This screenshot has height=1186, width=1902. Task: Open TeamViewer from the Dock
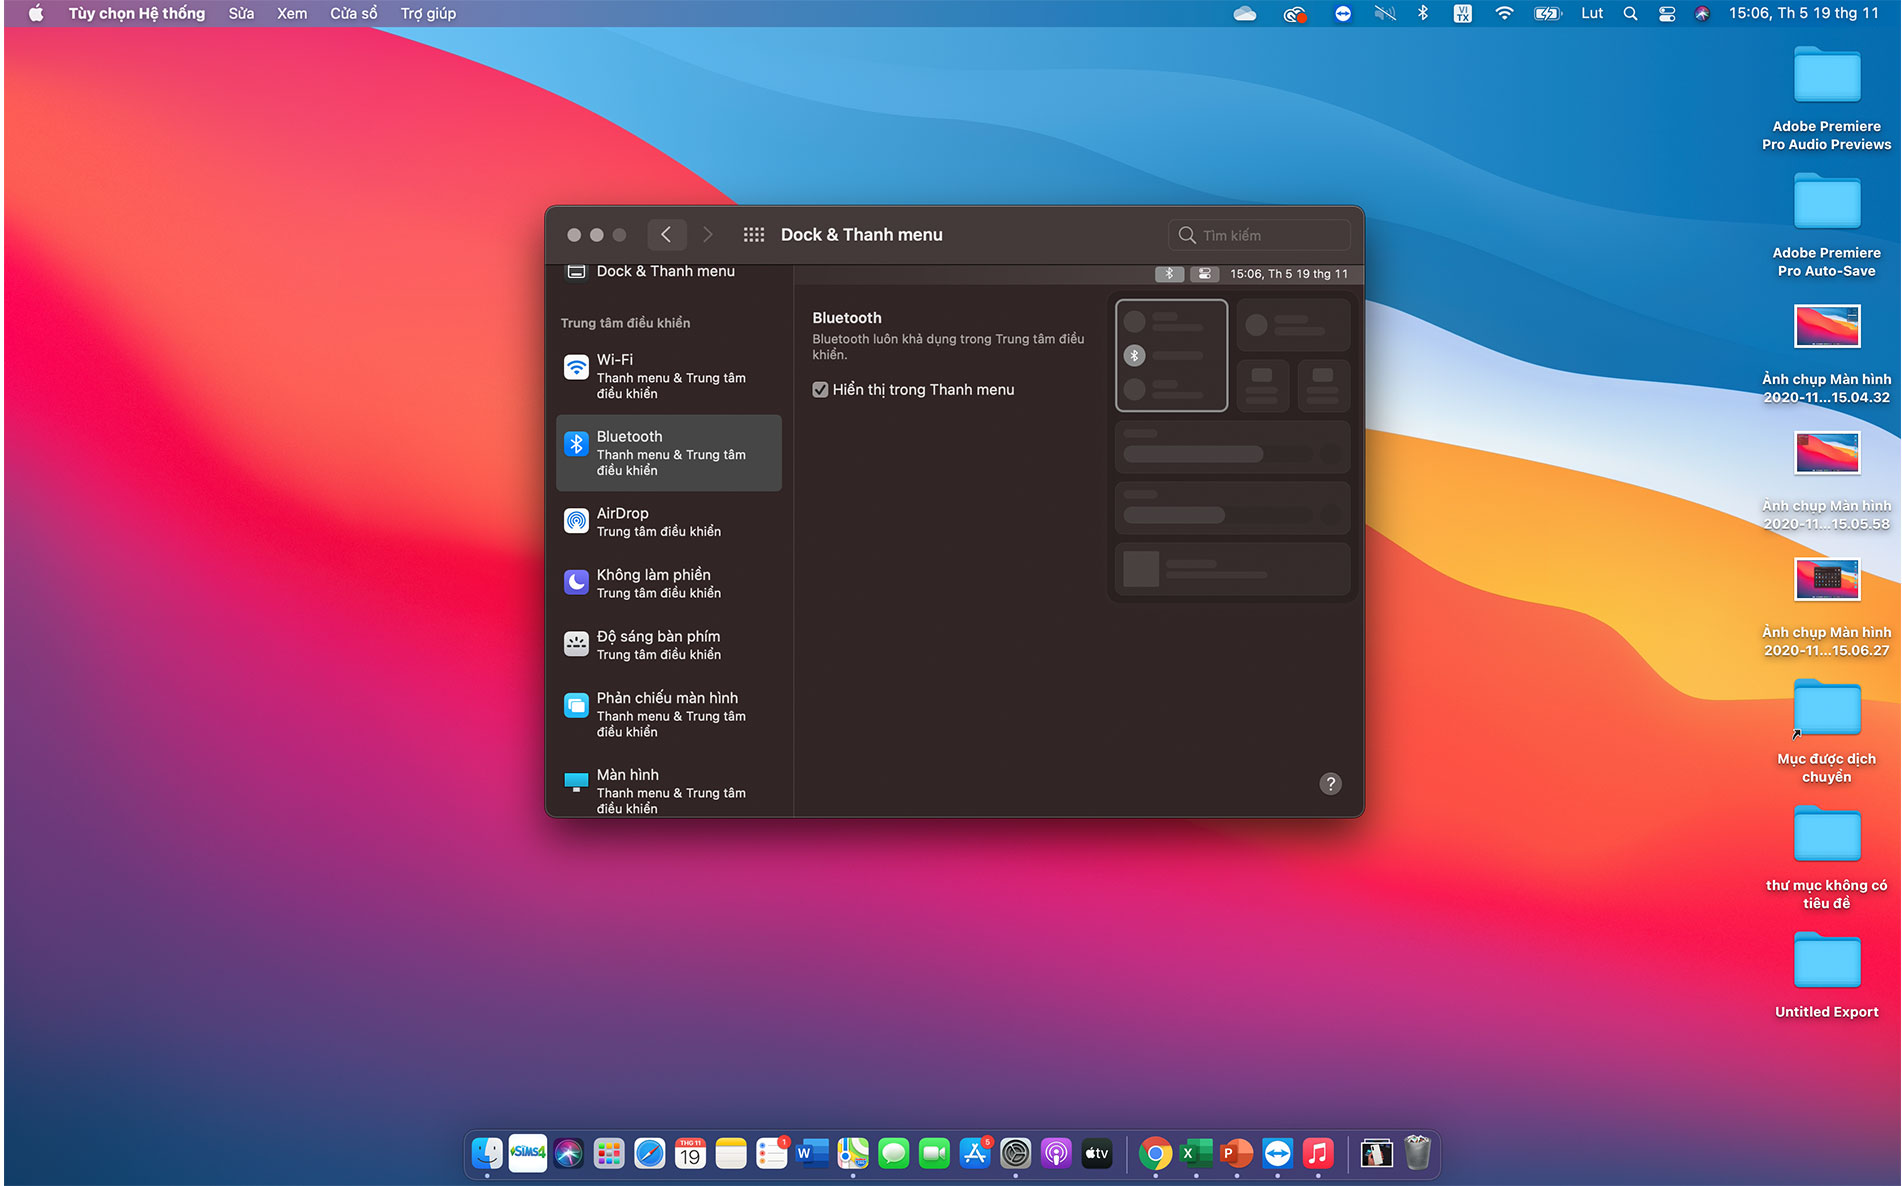coord(1277,1153)
